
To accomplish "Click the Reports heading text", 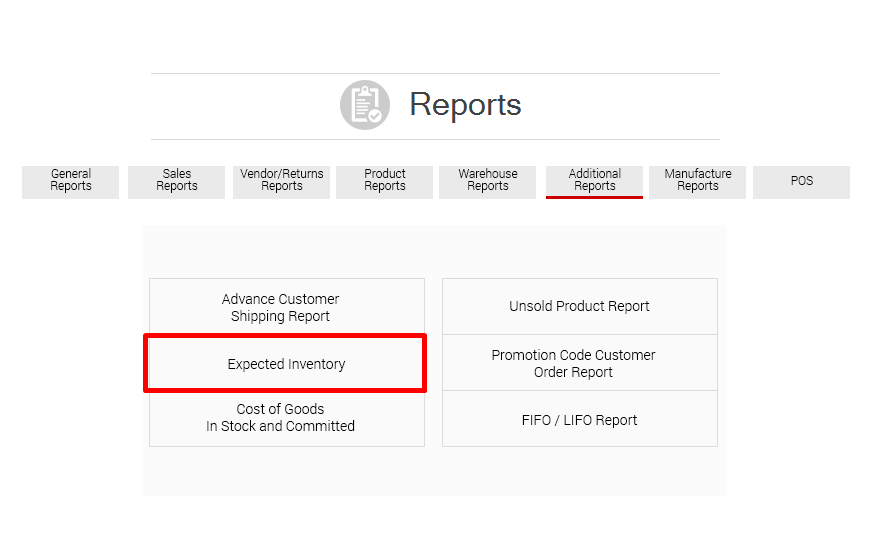I will 465,105.
